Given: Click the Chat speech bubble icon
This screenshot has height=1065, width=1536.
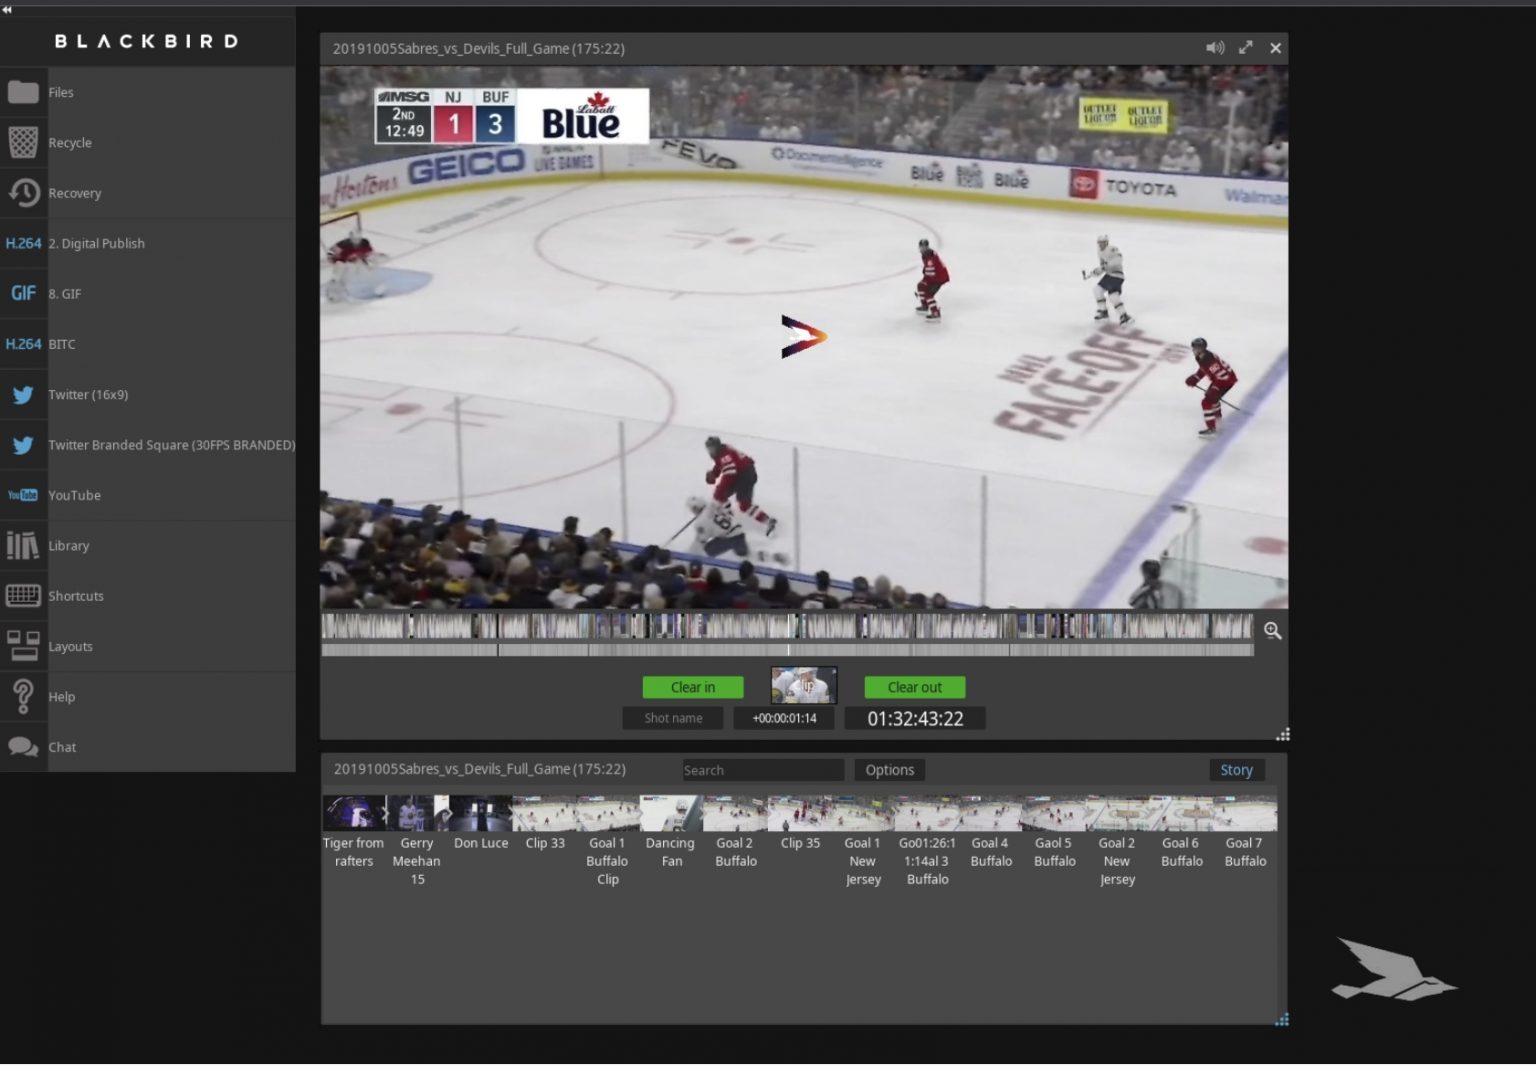Looking at the screenshot, I should pyautogui.click(x=23, y=747).
